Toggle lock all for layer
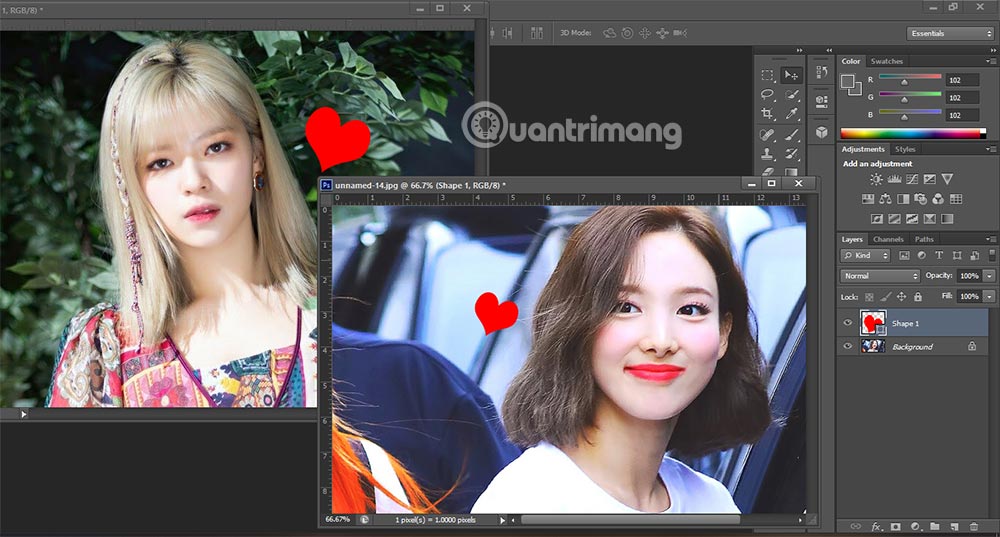 click(918, 297)
